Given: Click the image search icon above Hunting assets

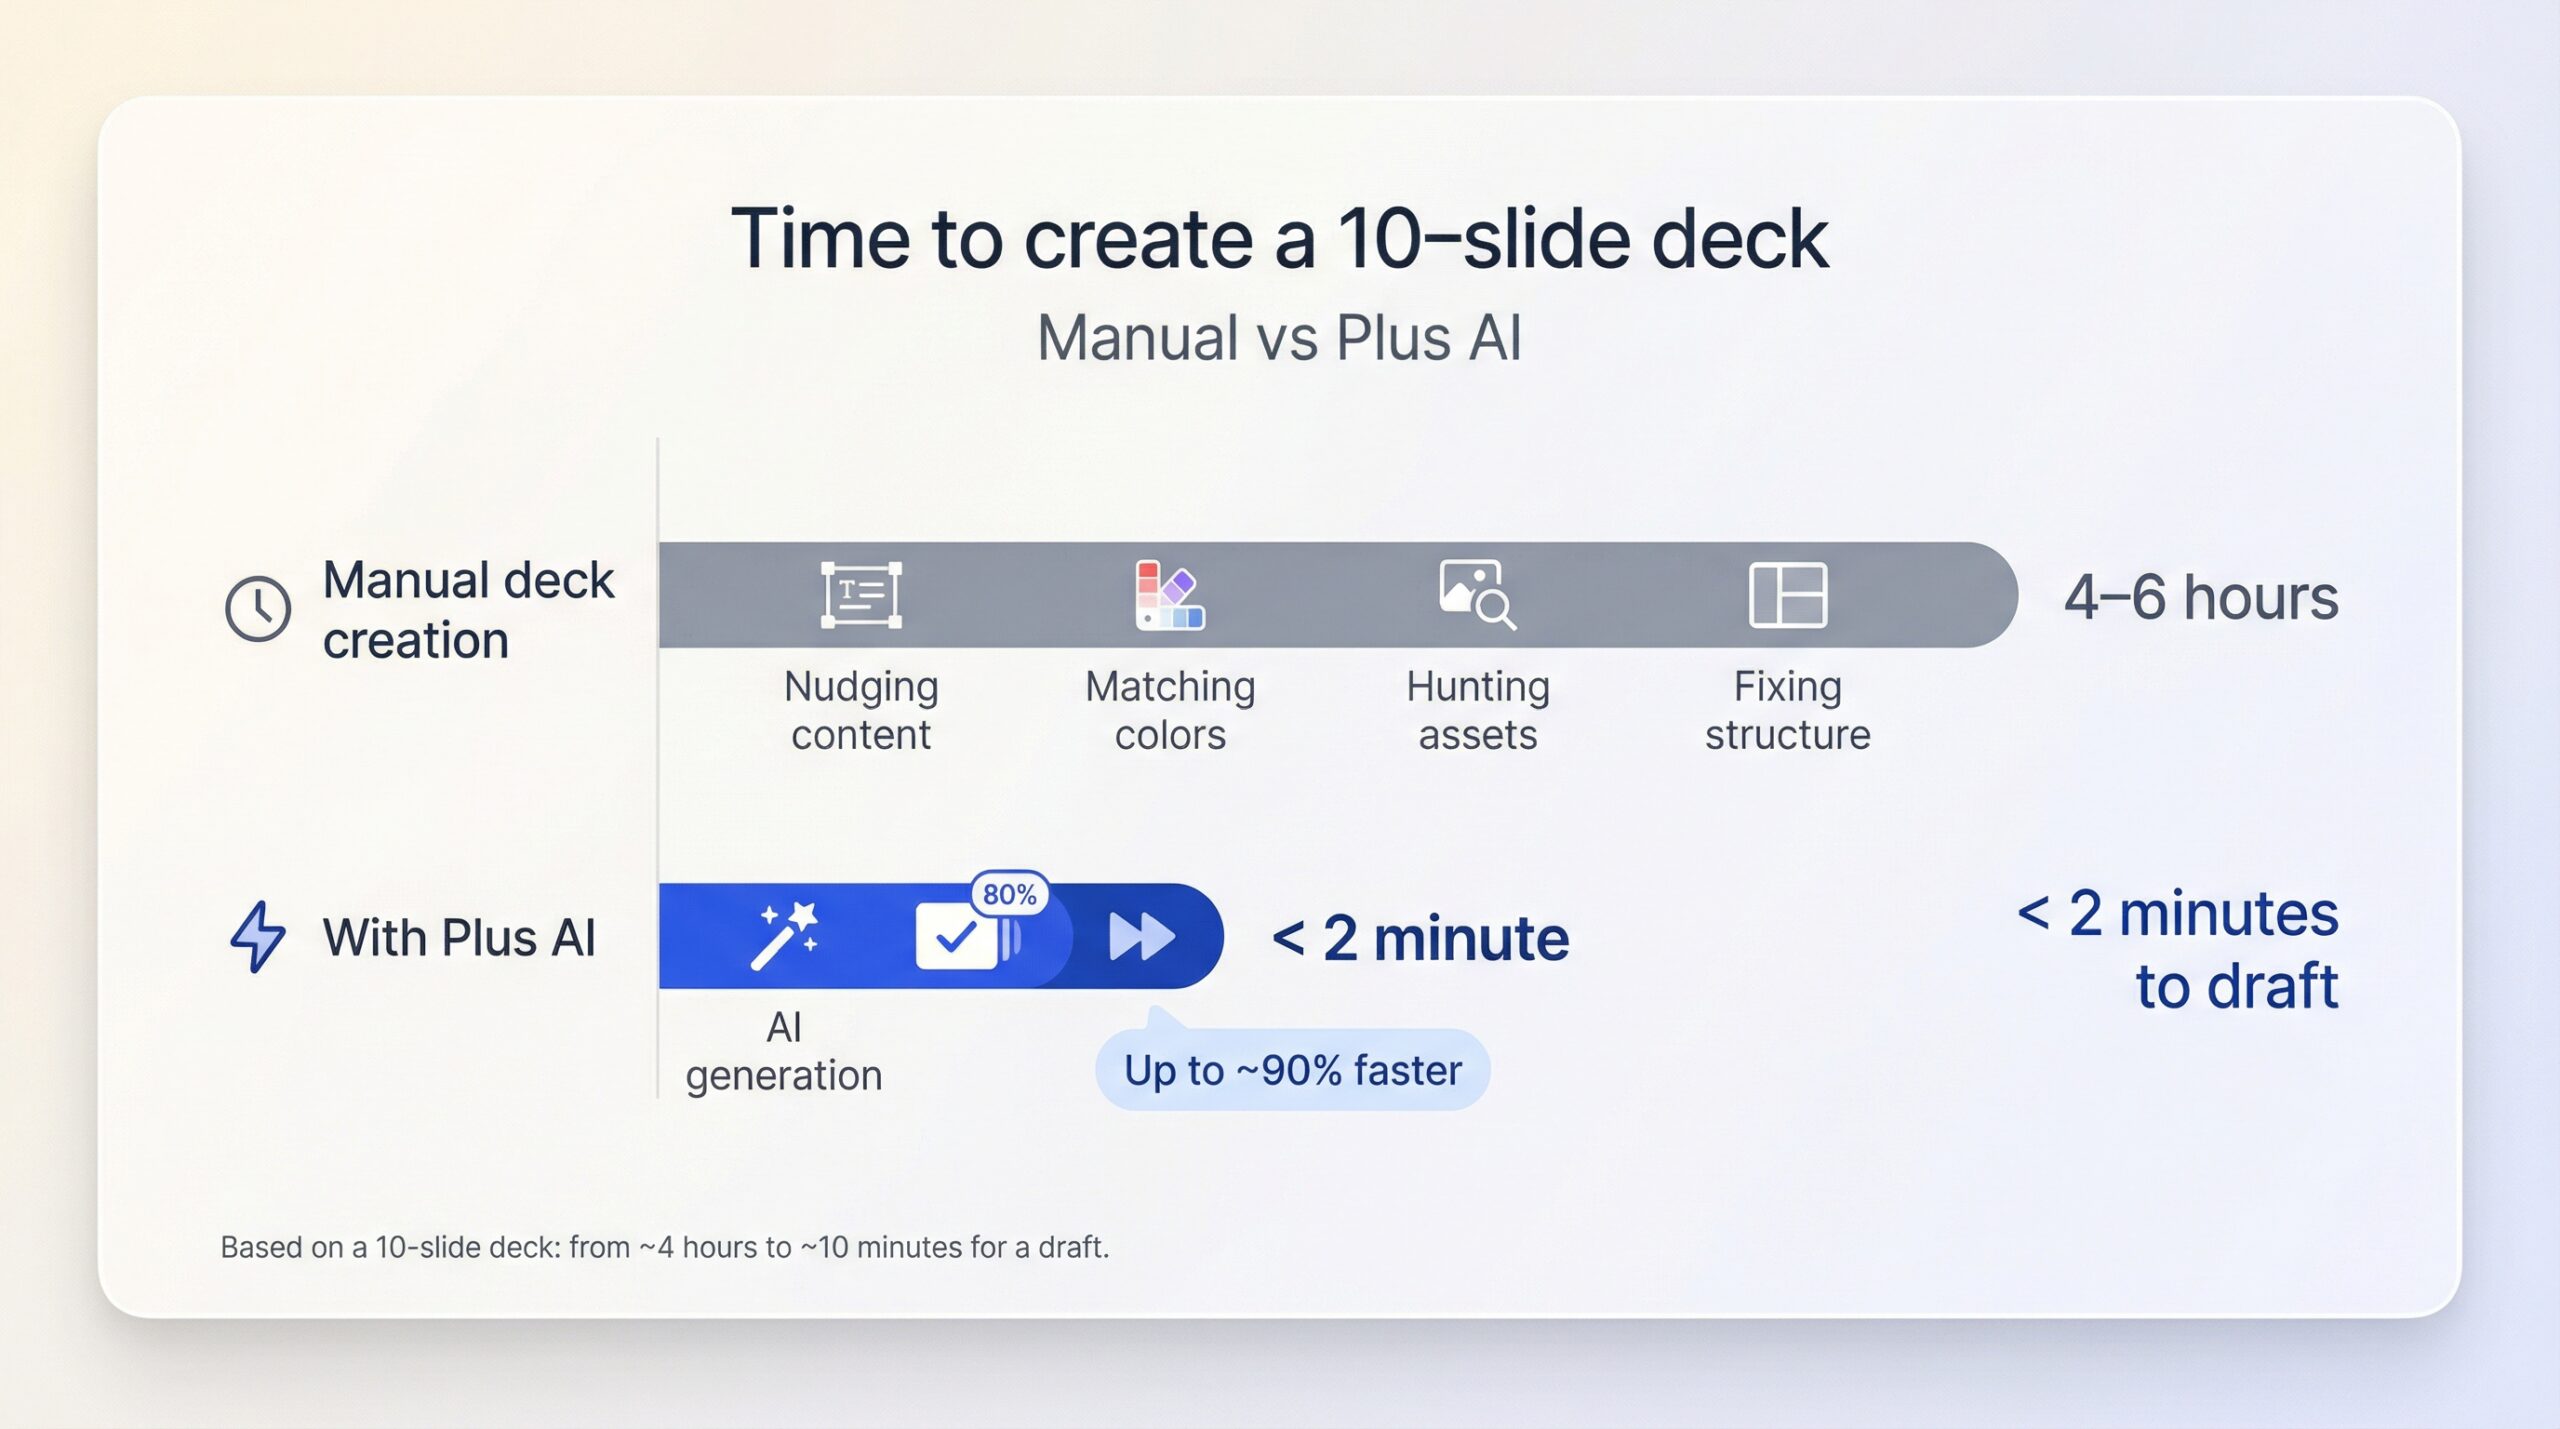Looking at the screenshot, I should (1477, 594).
